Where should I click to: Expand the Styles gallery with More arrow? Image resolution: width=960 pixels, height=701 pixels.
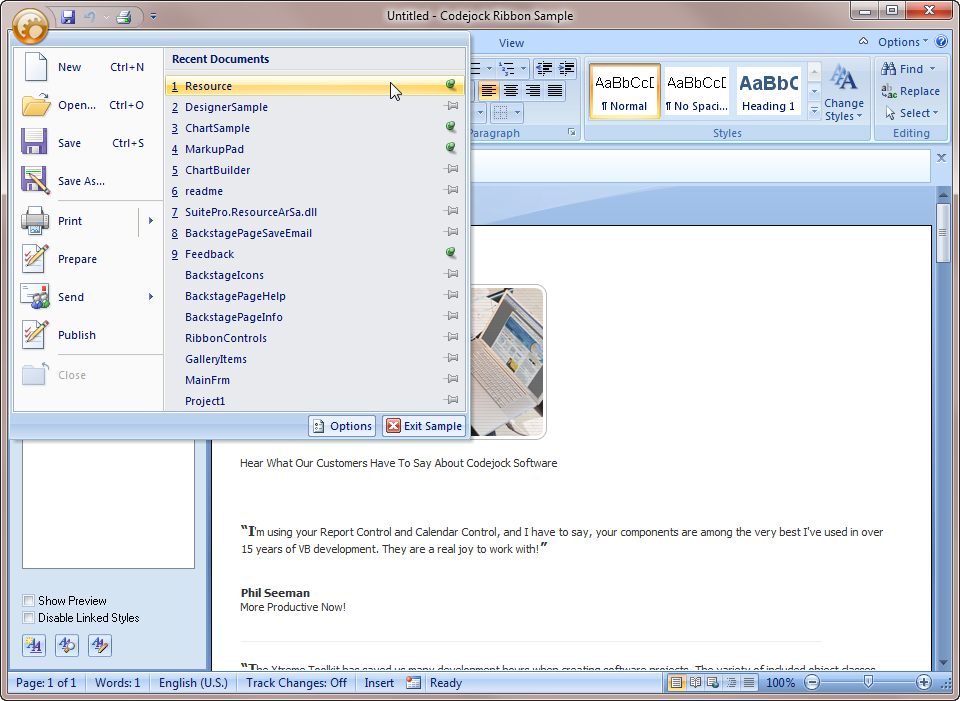[814, 111]
